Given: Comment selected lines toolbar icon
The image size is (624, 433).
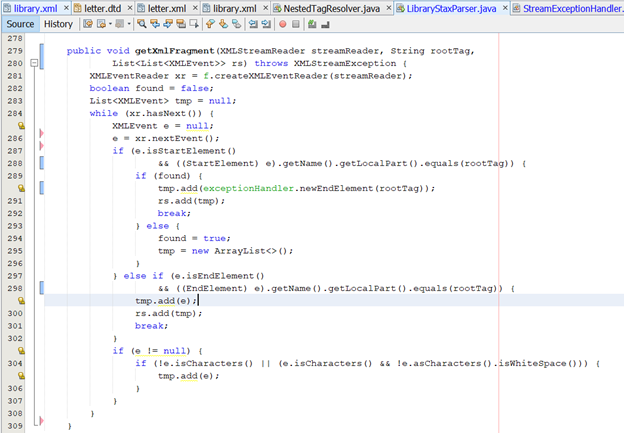Looking at the screenshot, I should tap(312, 24).
